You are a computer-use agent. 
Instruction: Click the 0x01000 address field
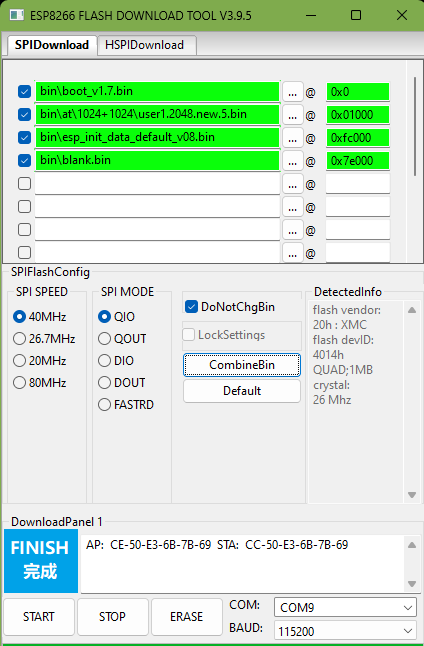tap(358, 115)
